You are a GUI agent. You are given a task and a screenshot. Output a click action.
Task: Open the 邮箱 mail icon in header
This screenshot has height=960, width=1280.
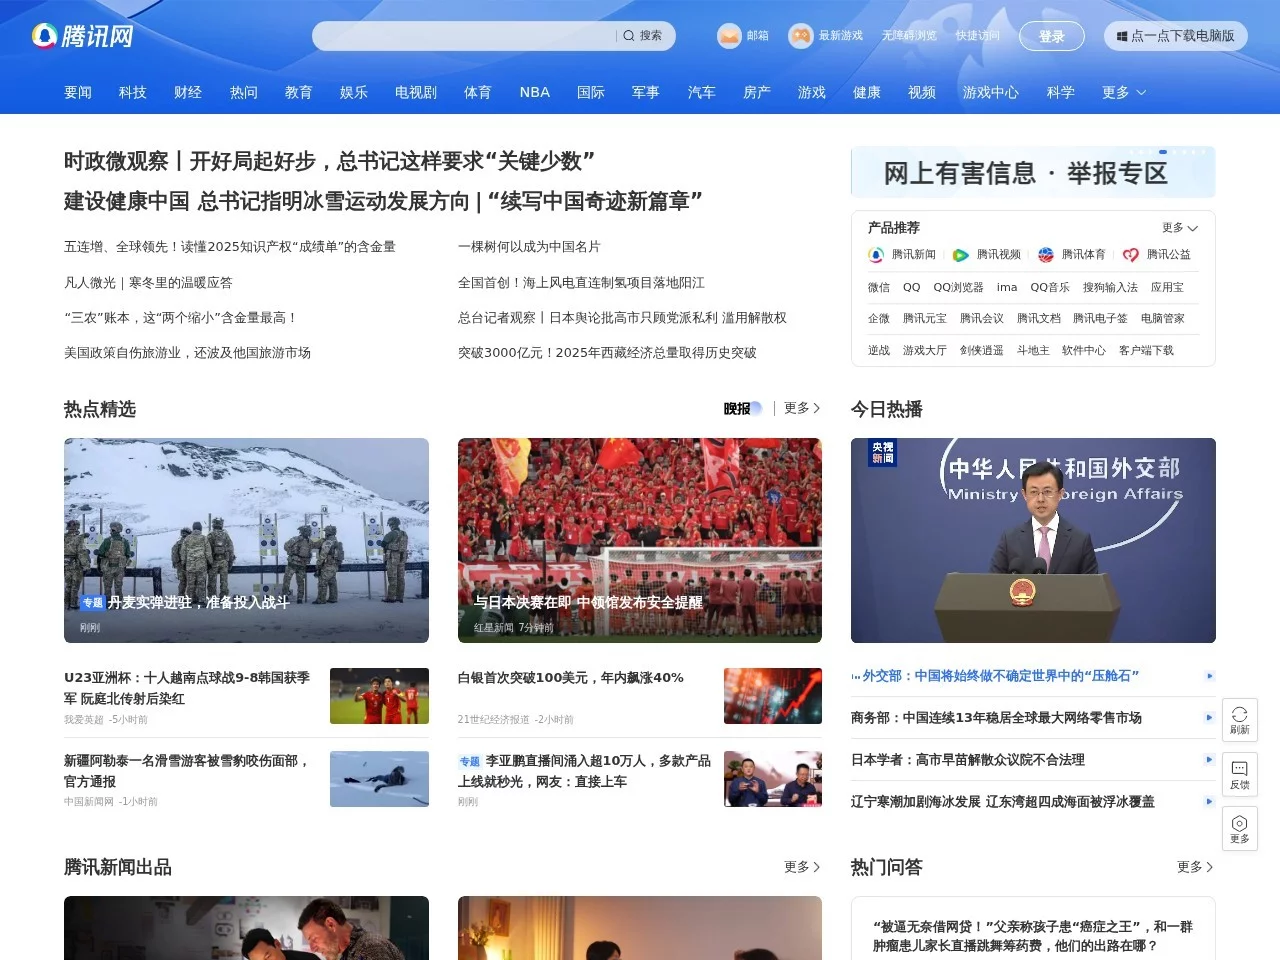[x=729, y=35]
